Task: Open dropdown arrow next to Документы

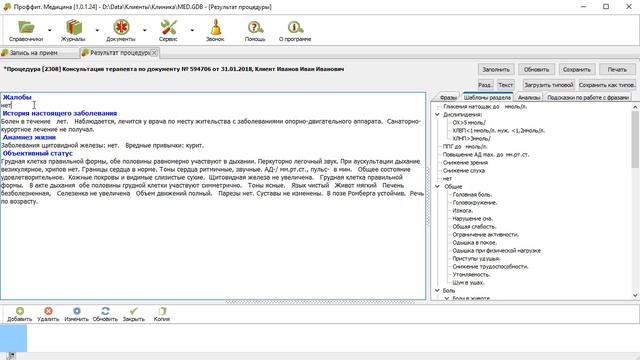Action: (x=144, y=30)
